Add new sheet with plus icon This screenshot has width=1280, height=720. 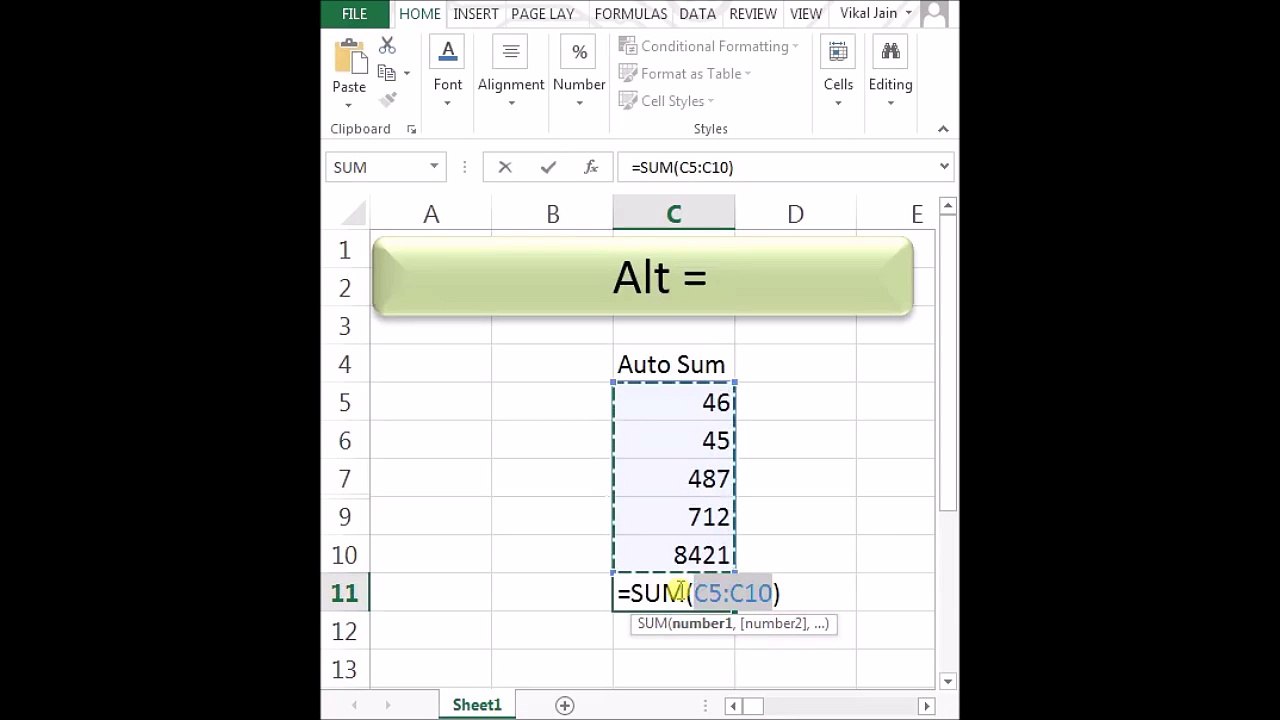[565, 705]
